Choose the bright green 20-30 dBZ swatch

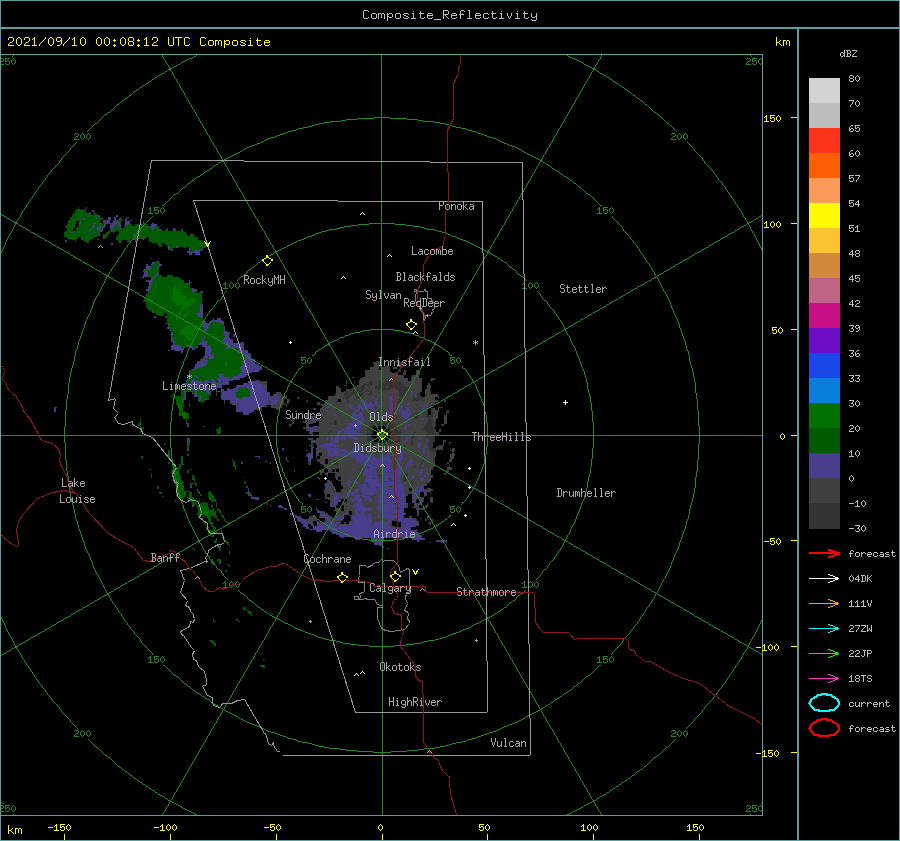(x=824, y=416)
